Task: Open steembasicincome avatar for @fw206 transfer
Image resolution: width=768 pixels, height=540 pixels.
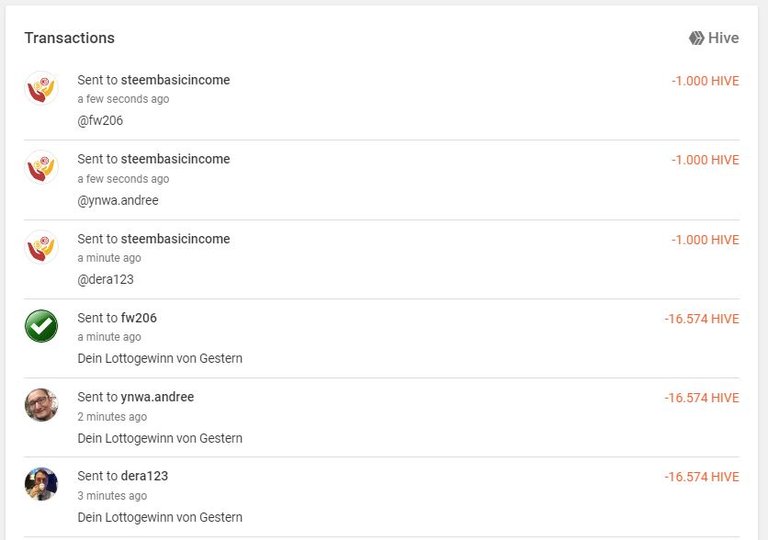Action: coord(42,88)
